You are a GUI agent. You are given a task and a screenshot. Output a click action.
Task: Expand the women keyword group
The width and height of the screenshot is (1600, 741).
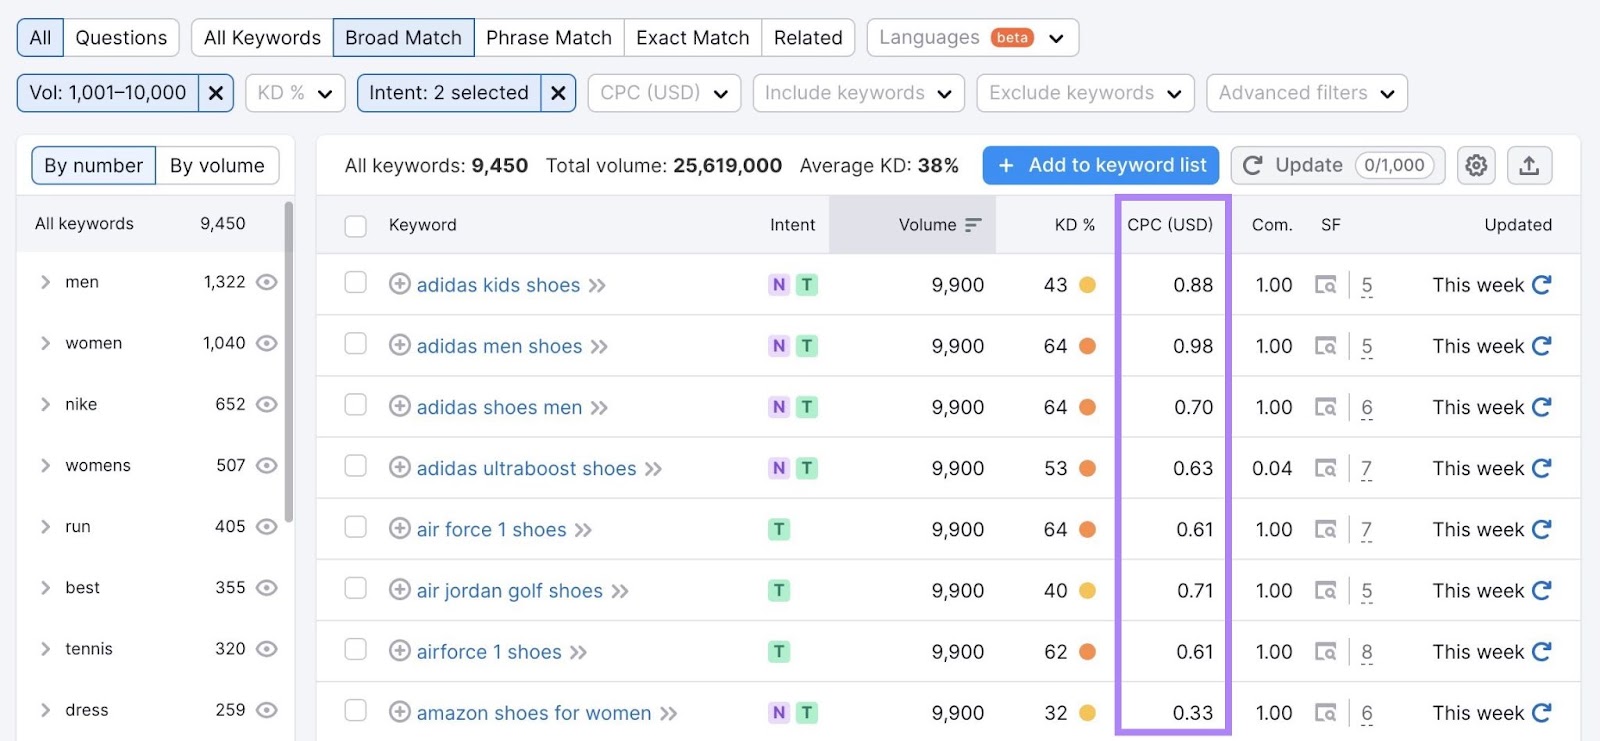point(45,343)
